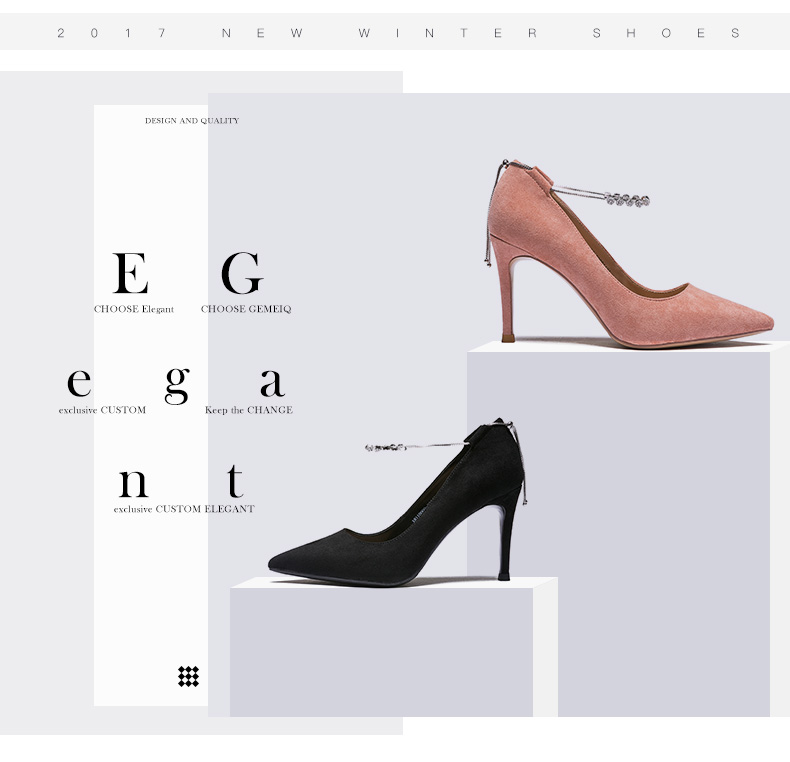Click the exclusive CUSTOM ELEGANT caption

click(x=184, y=509)
